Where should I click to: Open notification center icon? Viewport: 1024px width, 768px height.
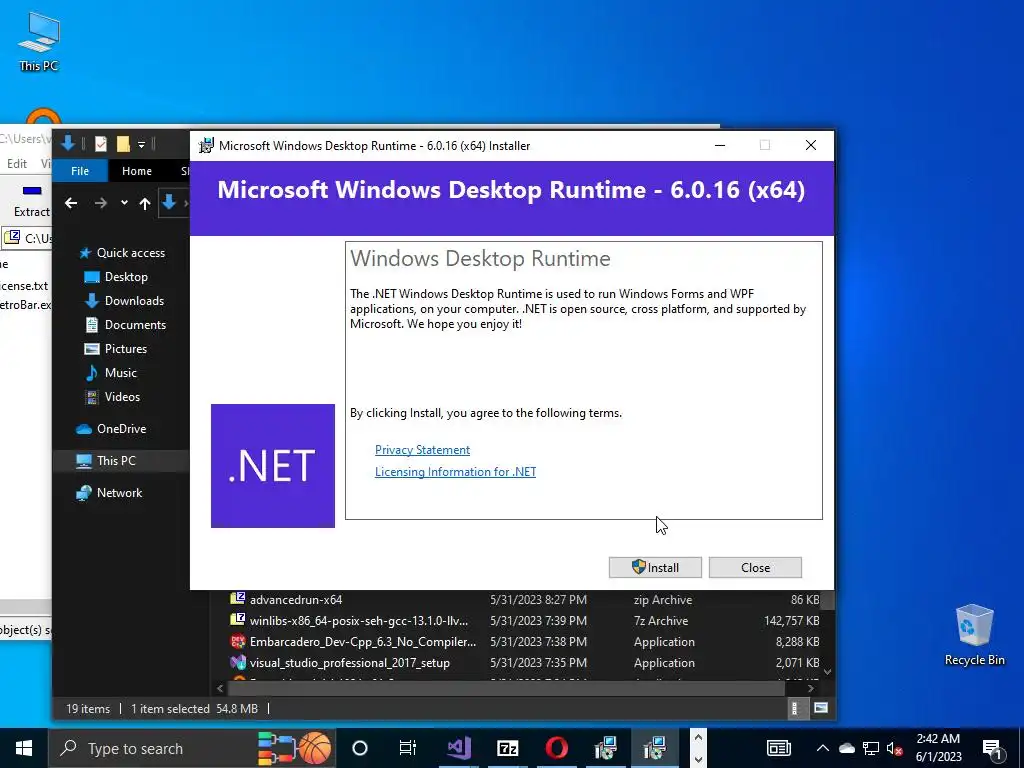pyautogui.click(x=993, y=749)
